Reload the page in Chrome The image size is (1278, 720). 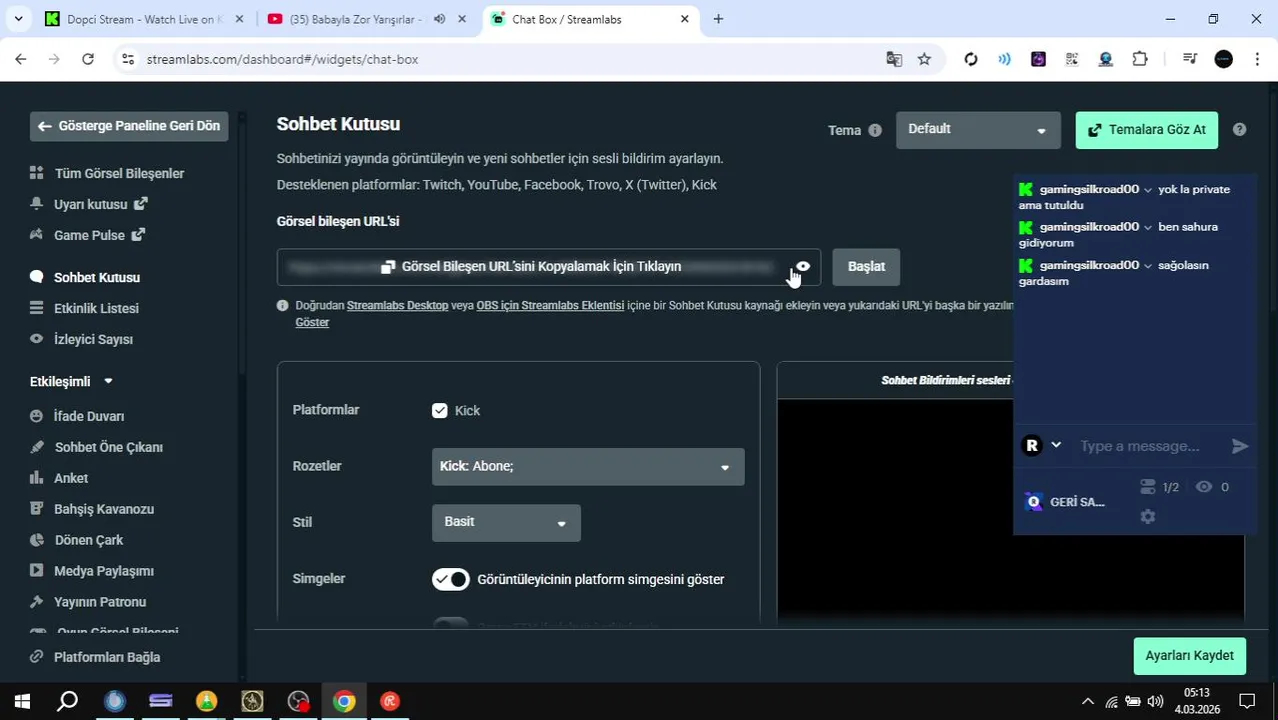88,59
